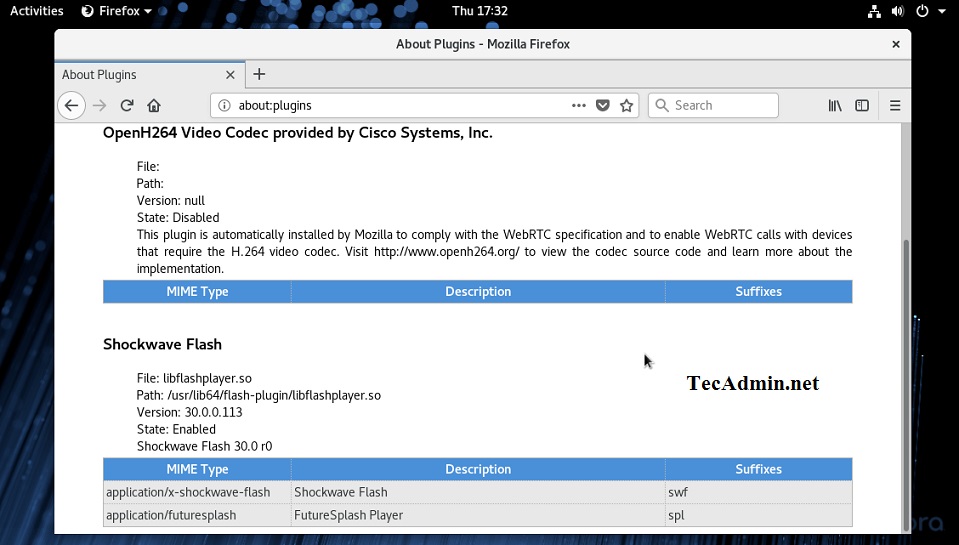Click the 'State: Disabled' line
The width and height of the screenshot is (959, 545).
click(x=178, y=218)
